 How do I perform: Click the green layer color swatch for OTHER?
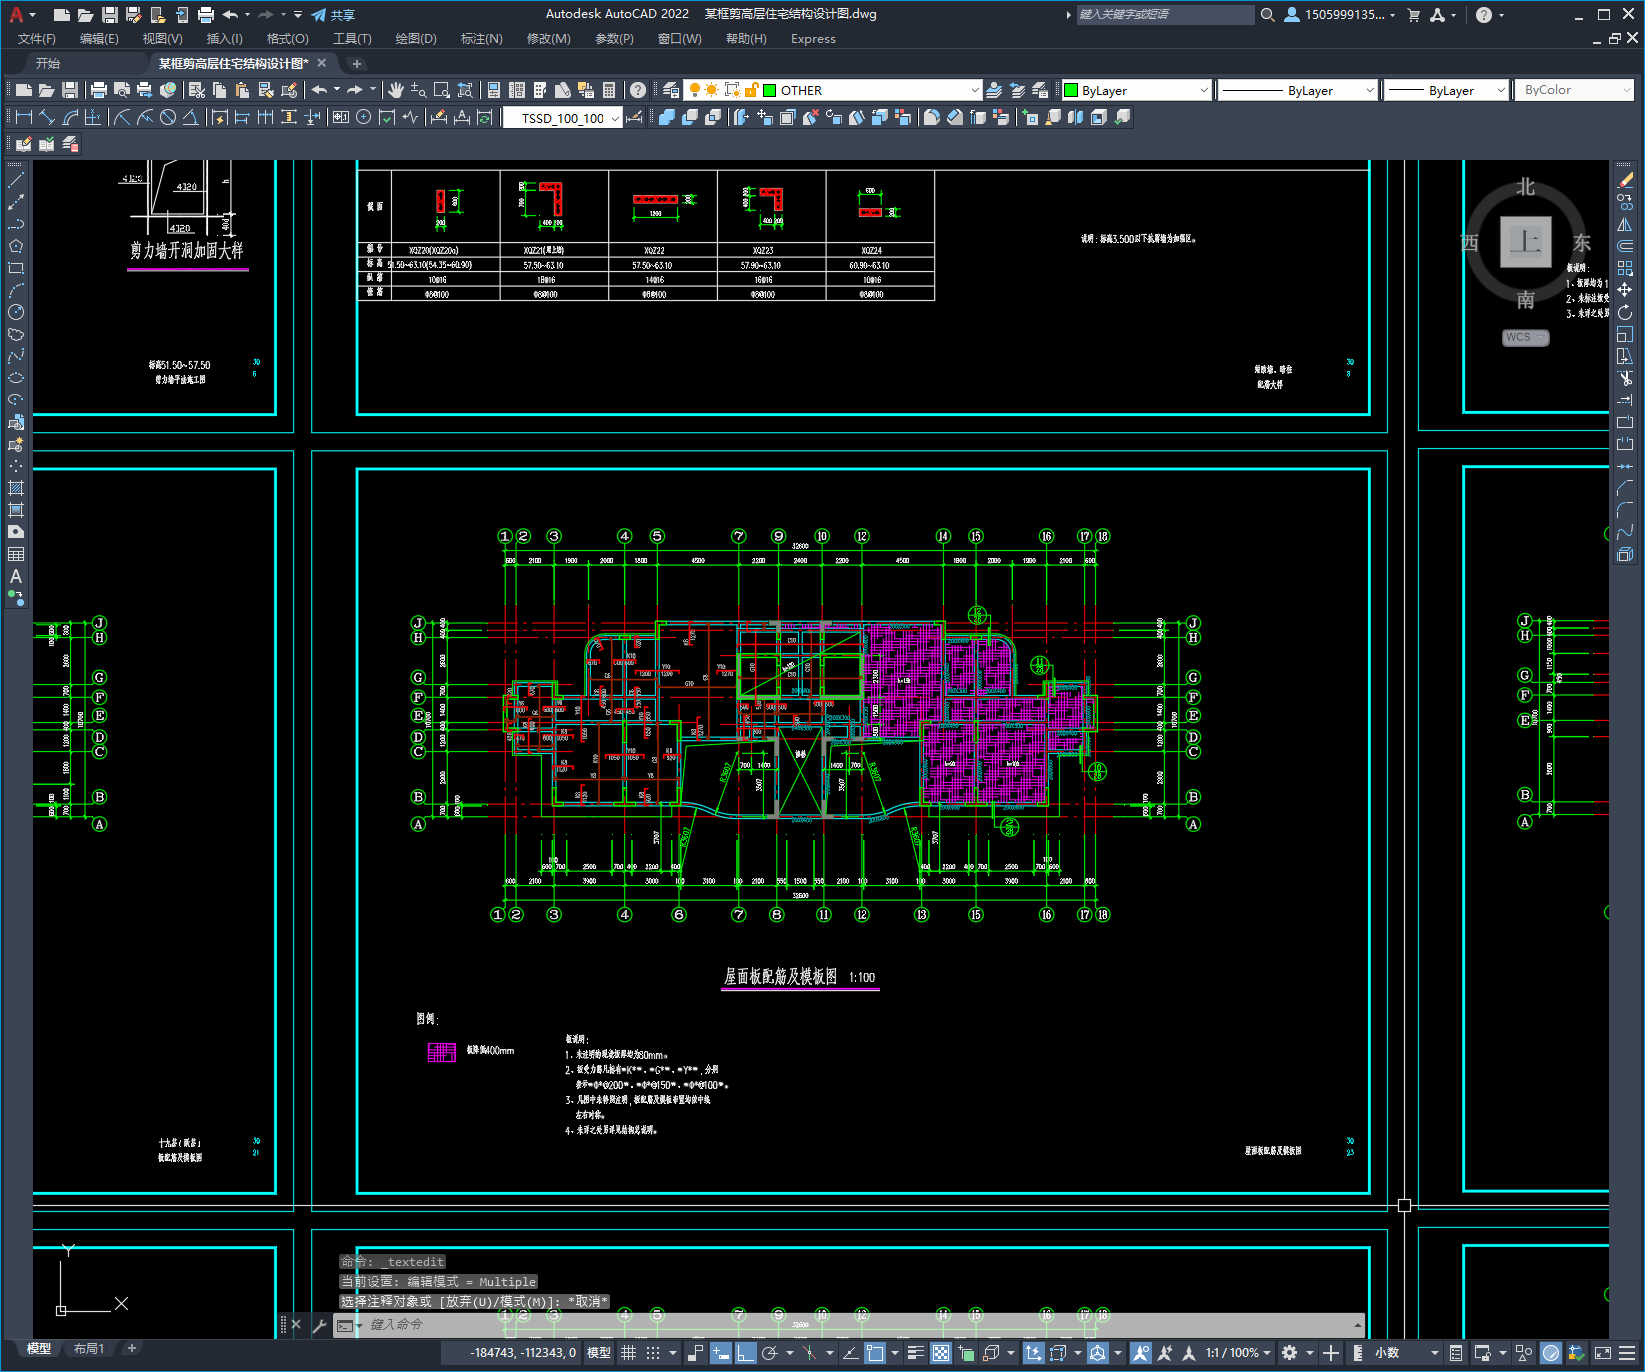[x=770, y=90]
